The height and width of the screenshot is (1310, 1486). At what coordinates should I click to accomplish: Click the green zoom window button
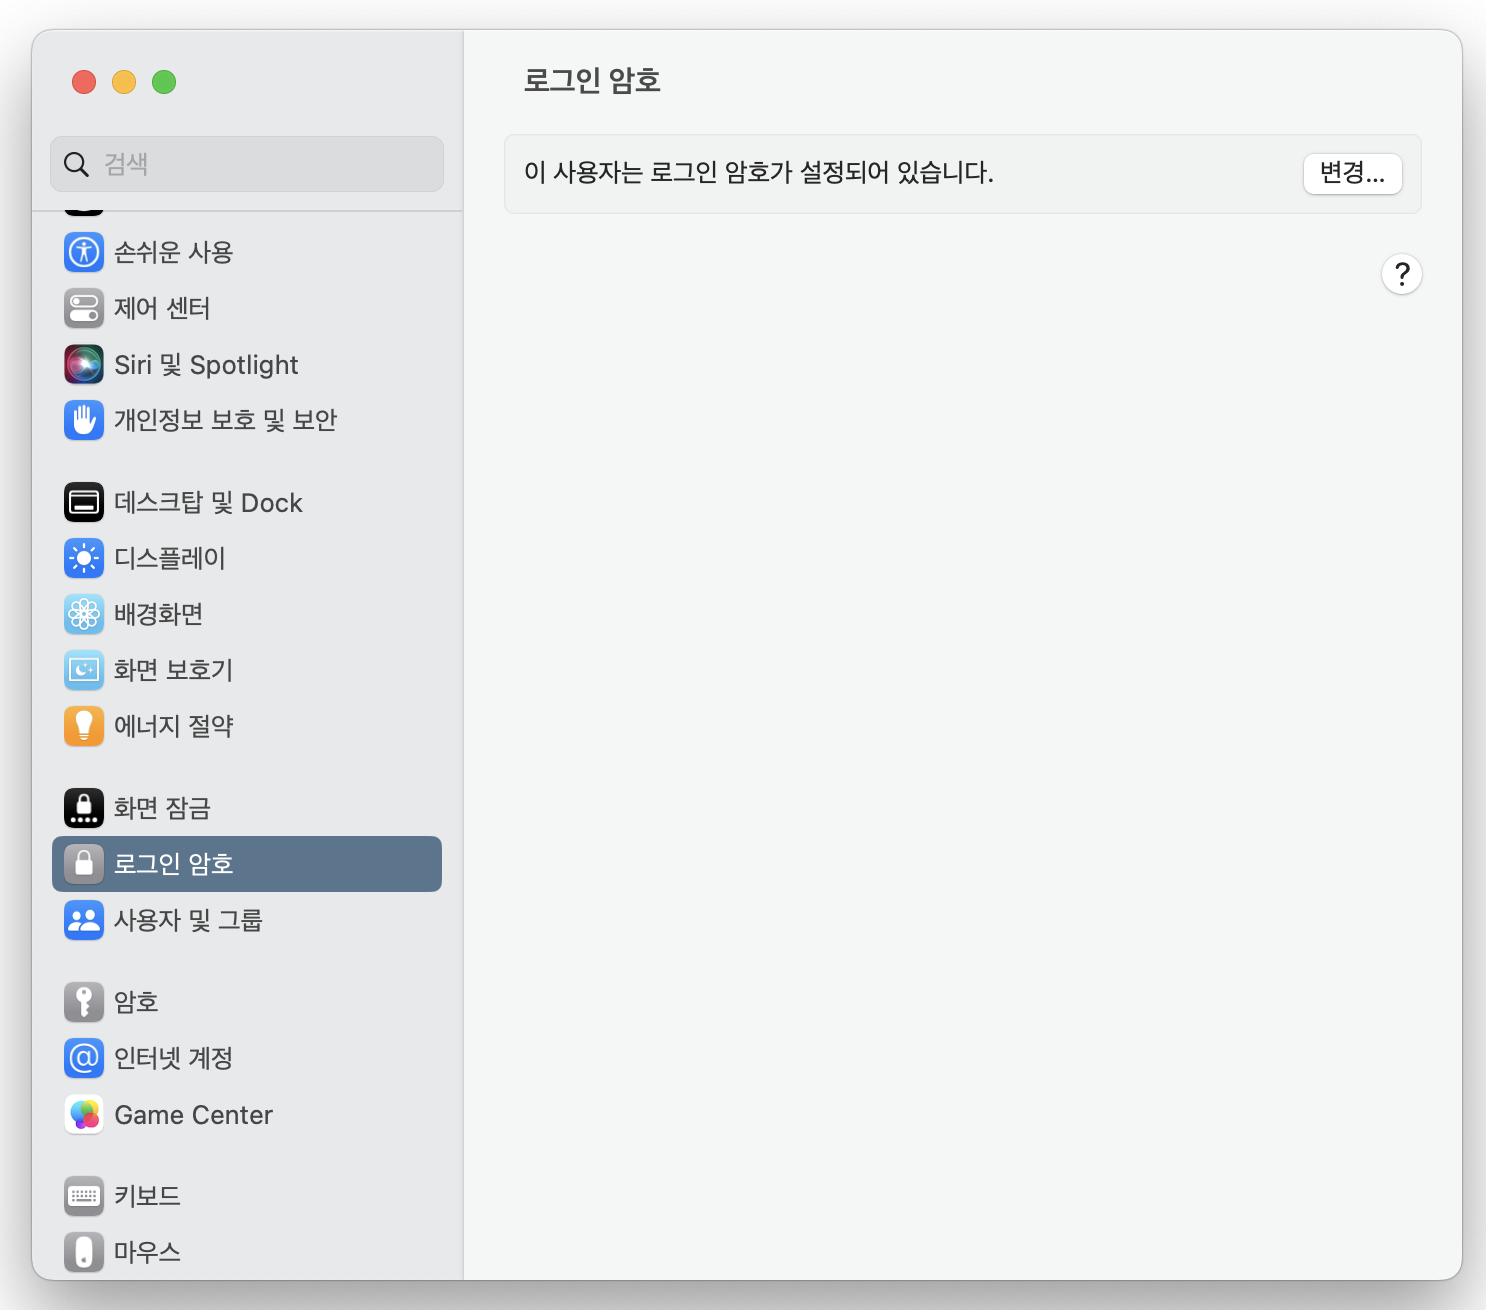[164, 82]
